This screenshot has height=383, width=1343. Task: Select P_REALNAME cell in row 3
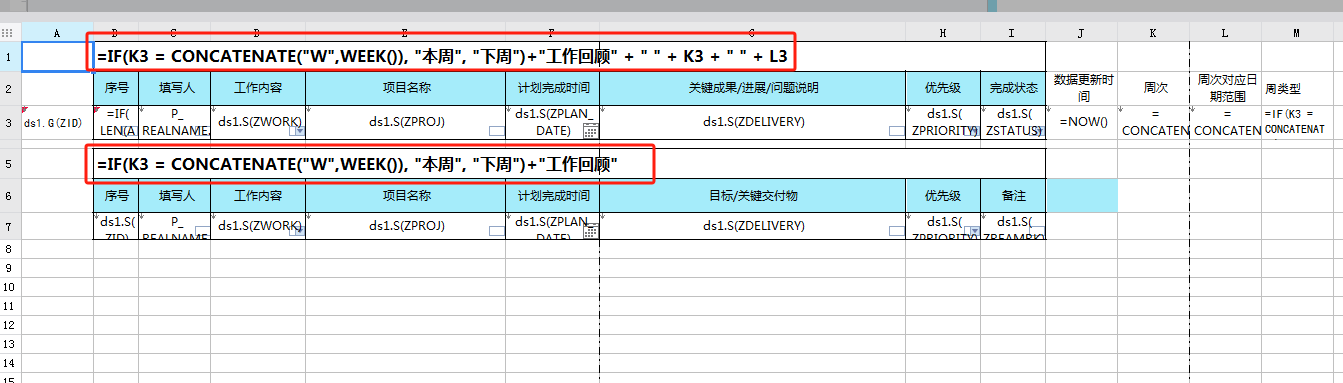point(175,122)
